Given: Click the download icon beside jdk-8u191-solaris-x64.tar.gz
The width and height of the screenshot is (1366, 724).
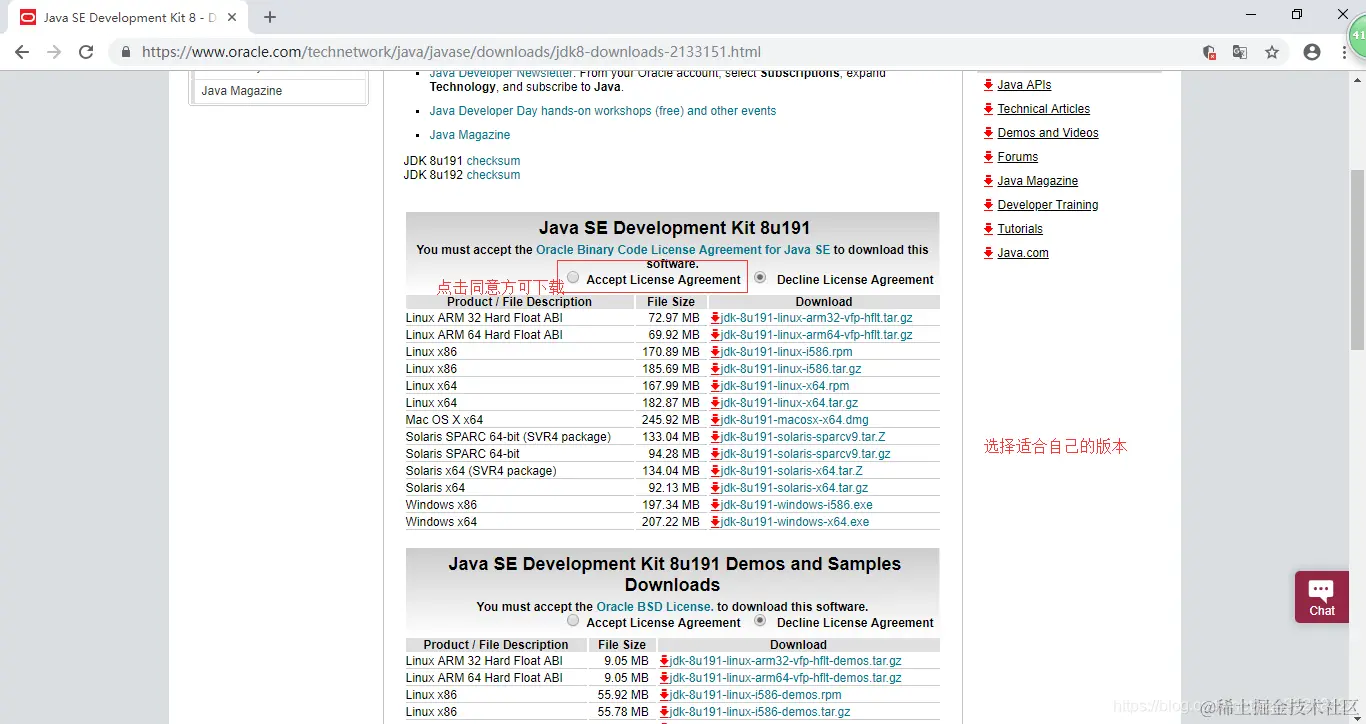Looking at the screenshot, I should coord(716,488).
